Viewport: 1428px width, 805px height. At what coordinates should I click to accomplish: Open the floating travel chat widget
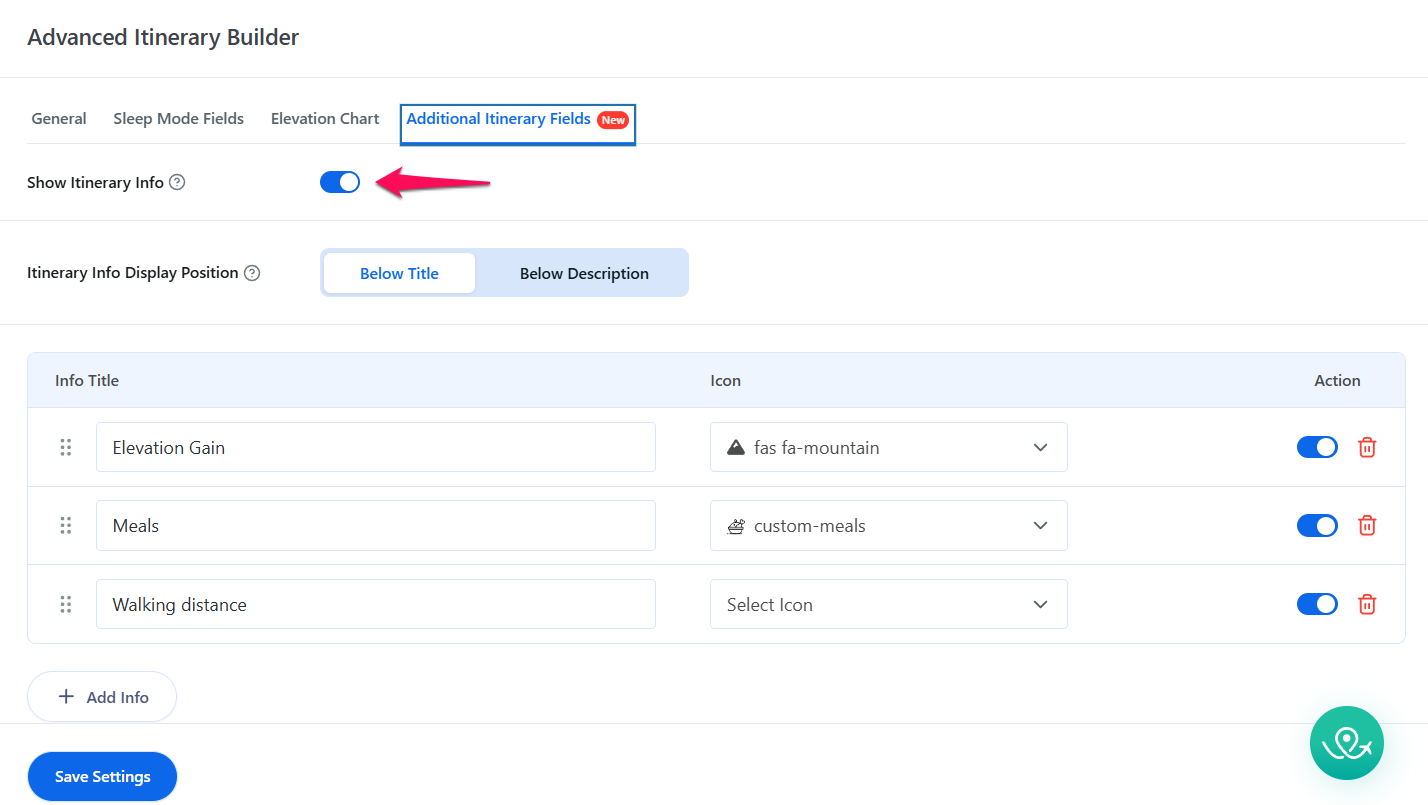(1346, 743)
